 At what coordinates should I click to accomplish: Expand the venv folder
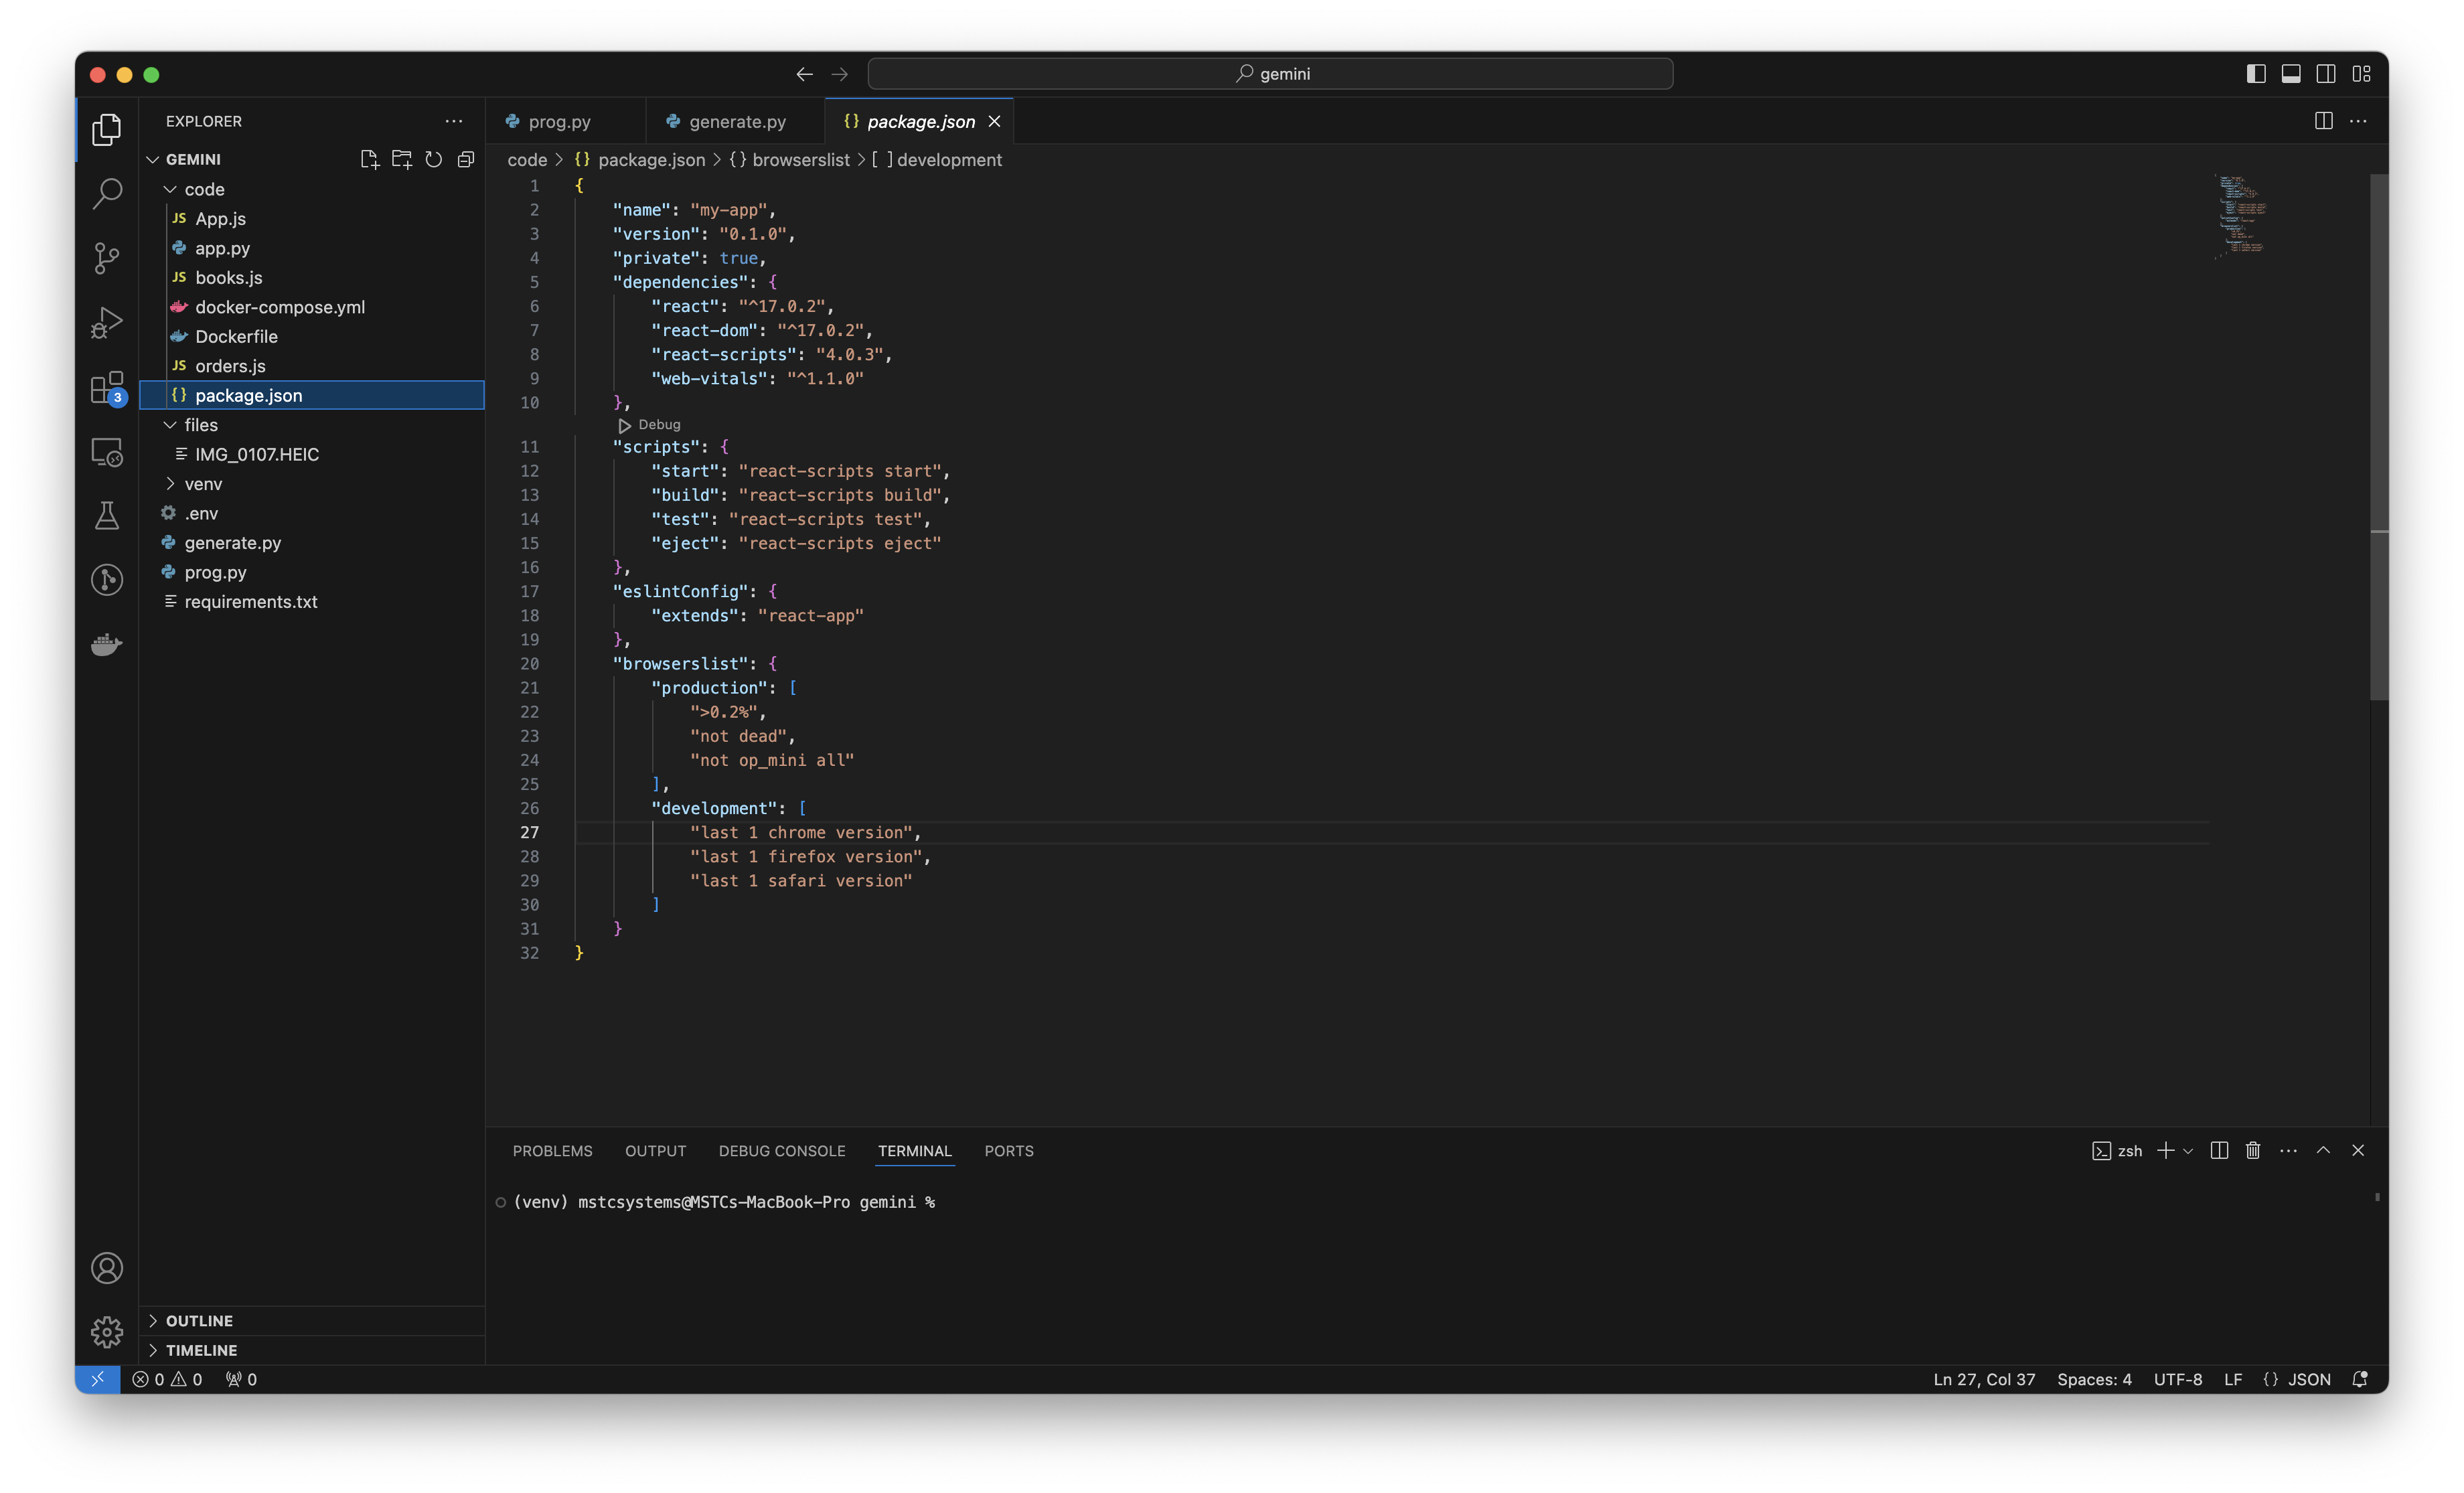(x=203, y=484)
